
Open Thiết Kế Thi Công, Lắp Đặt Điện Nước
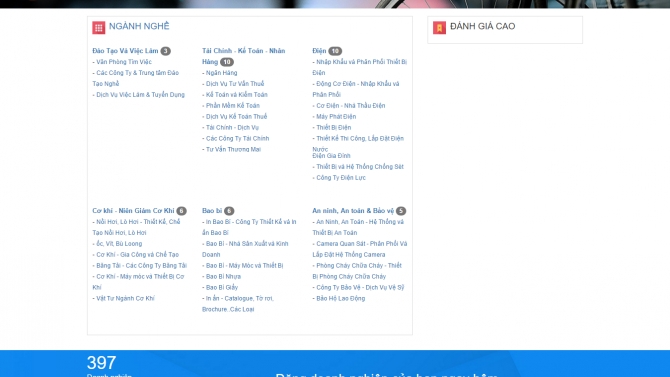tap(358, 144)
